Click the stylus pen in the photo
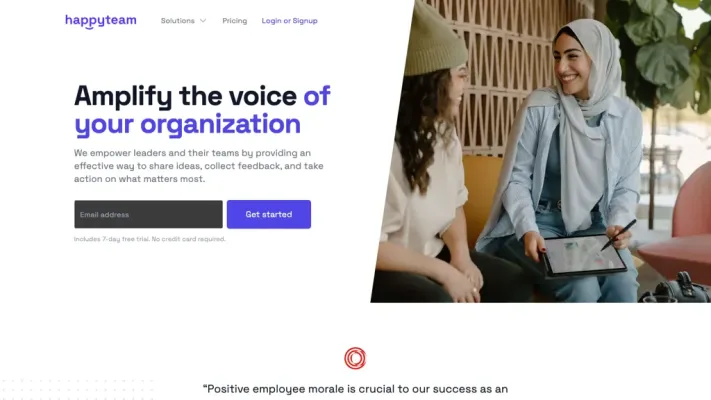 pyautogui.click(x=618, y=234)
